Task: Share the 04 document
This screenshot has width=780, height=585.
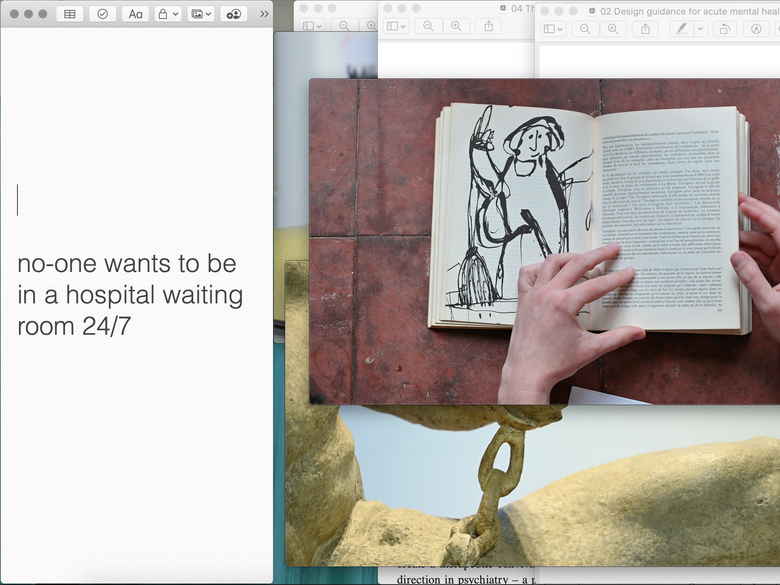Action: pyautogui.click(x=489, y=26)
